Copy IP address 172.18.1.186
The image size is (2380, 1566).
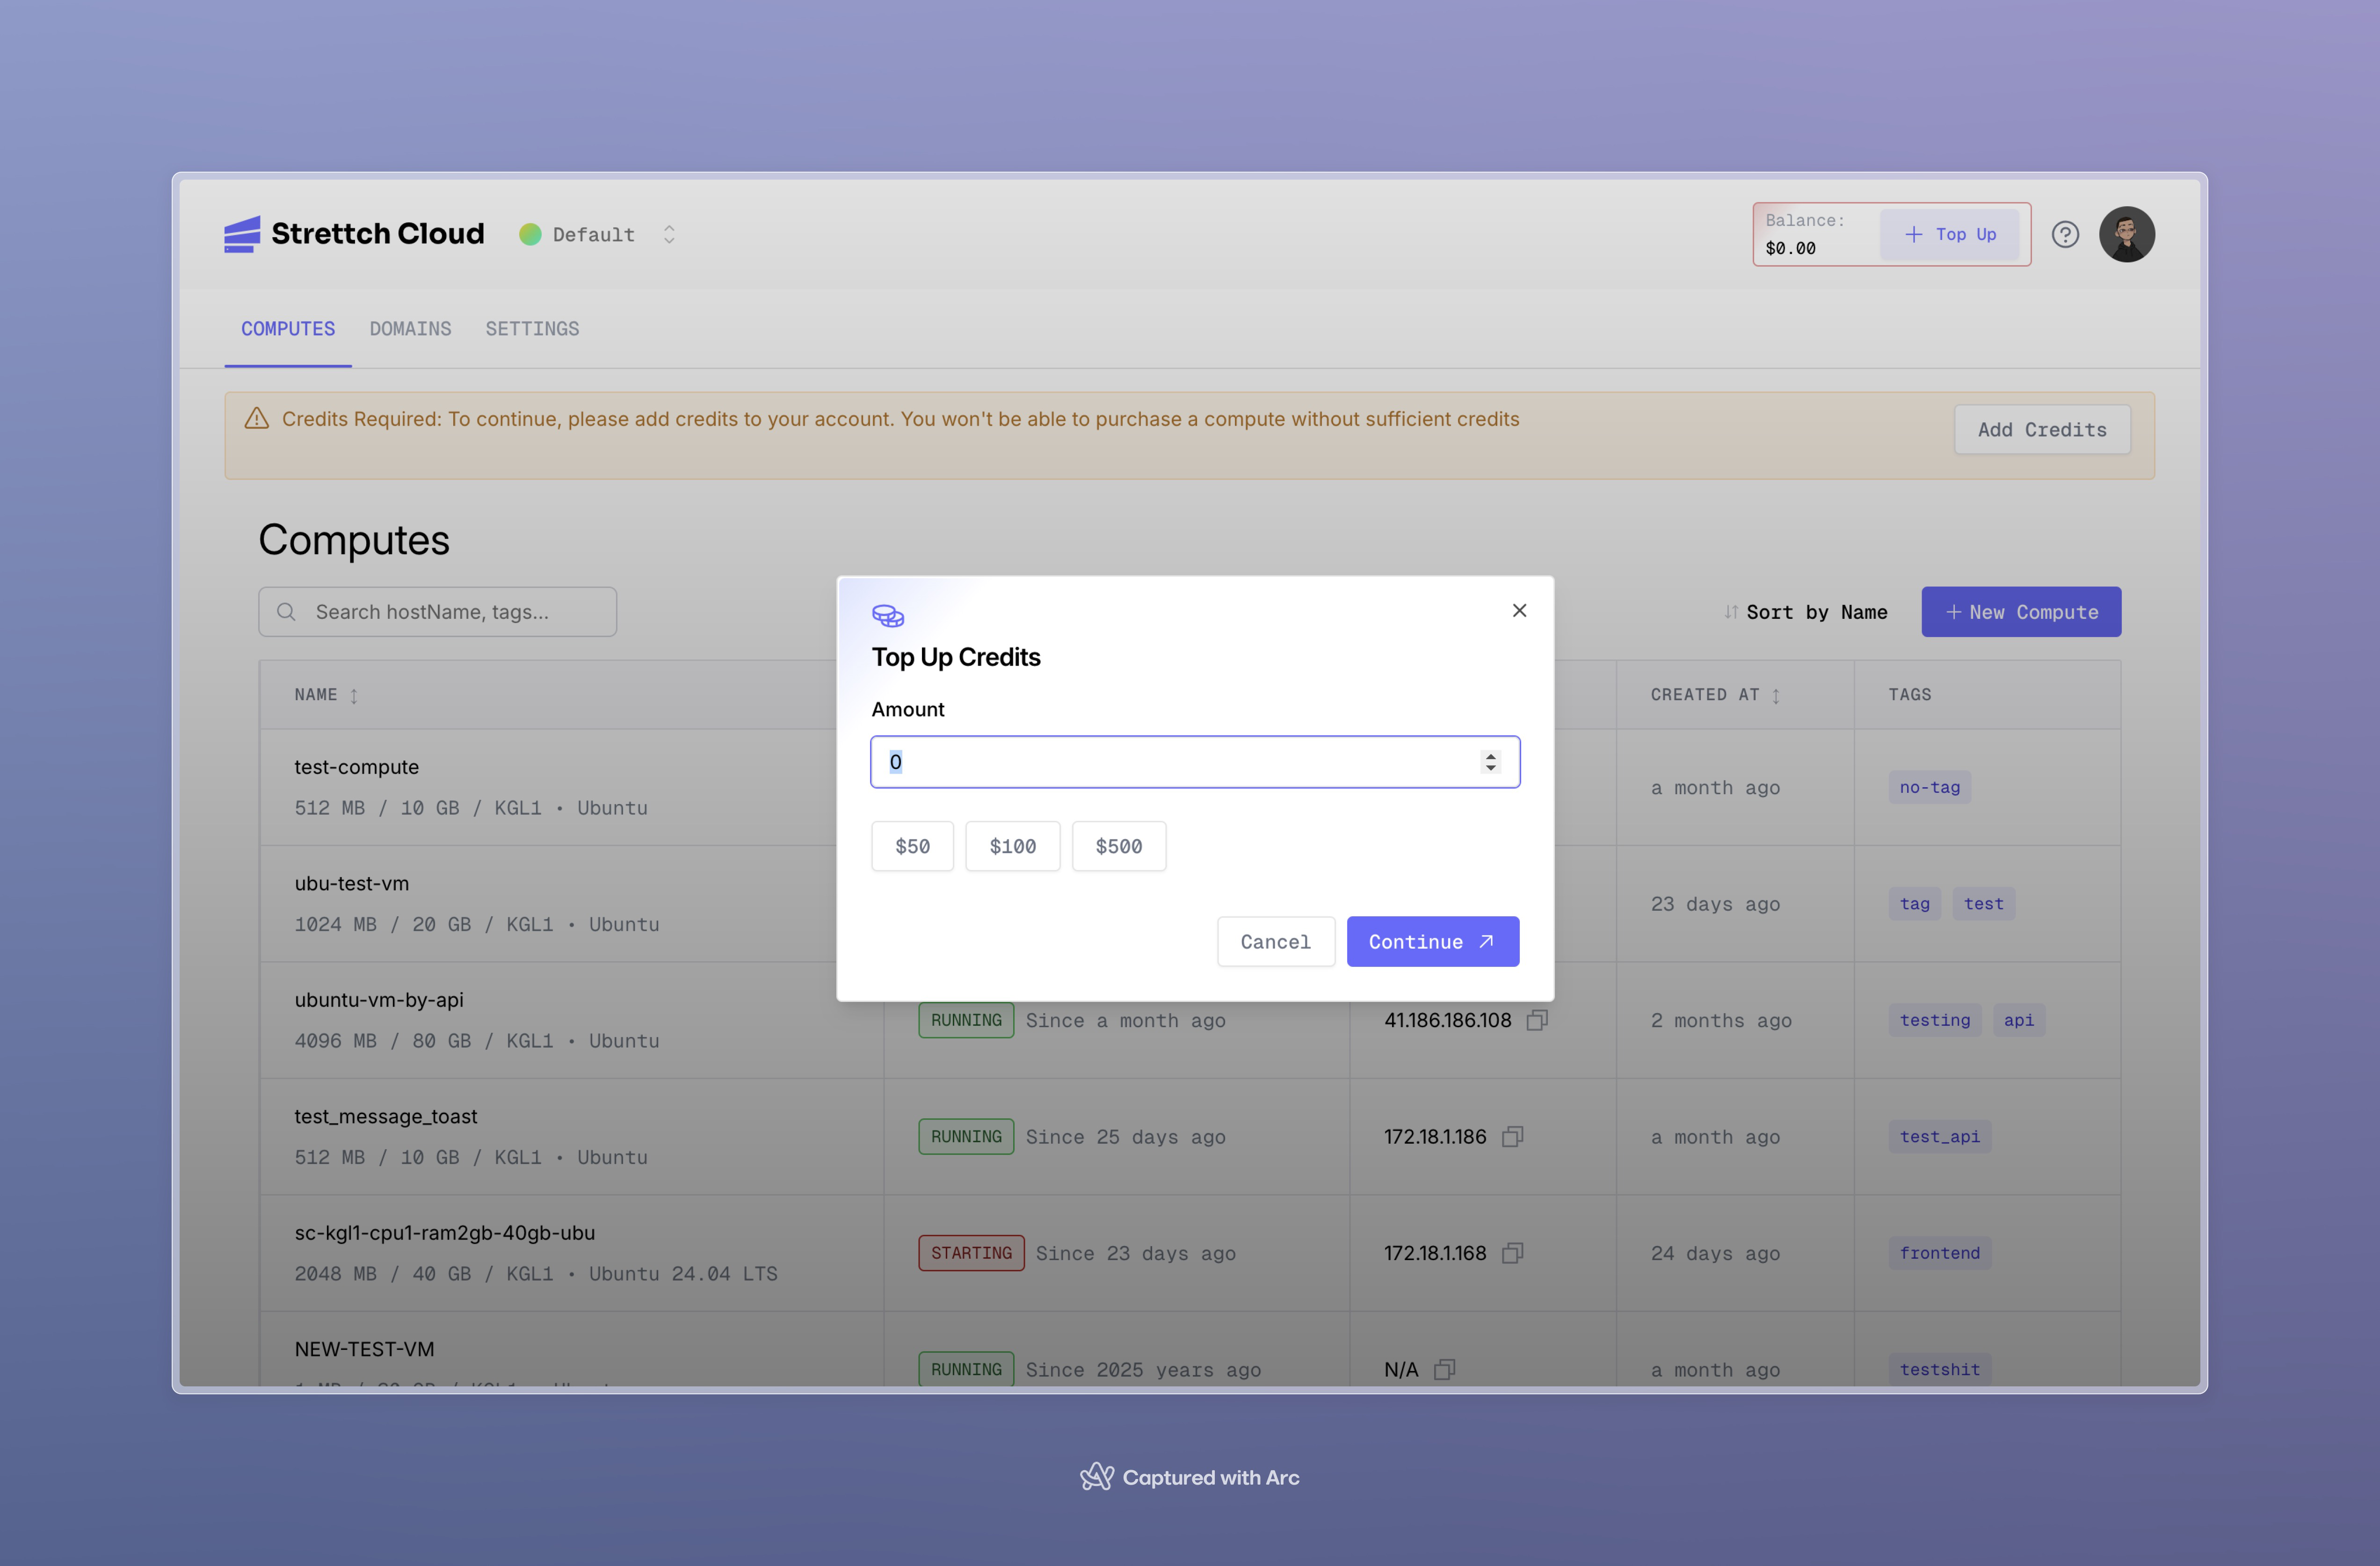click(x=1512, y=1137)
